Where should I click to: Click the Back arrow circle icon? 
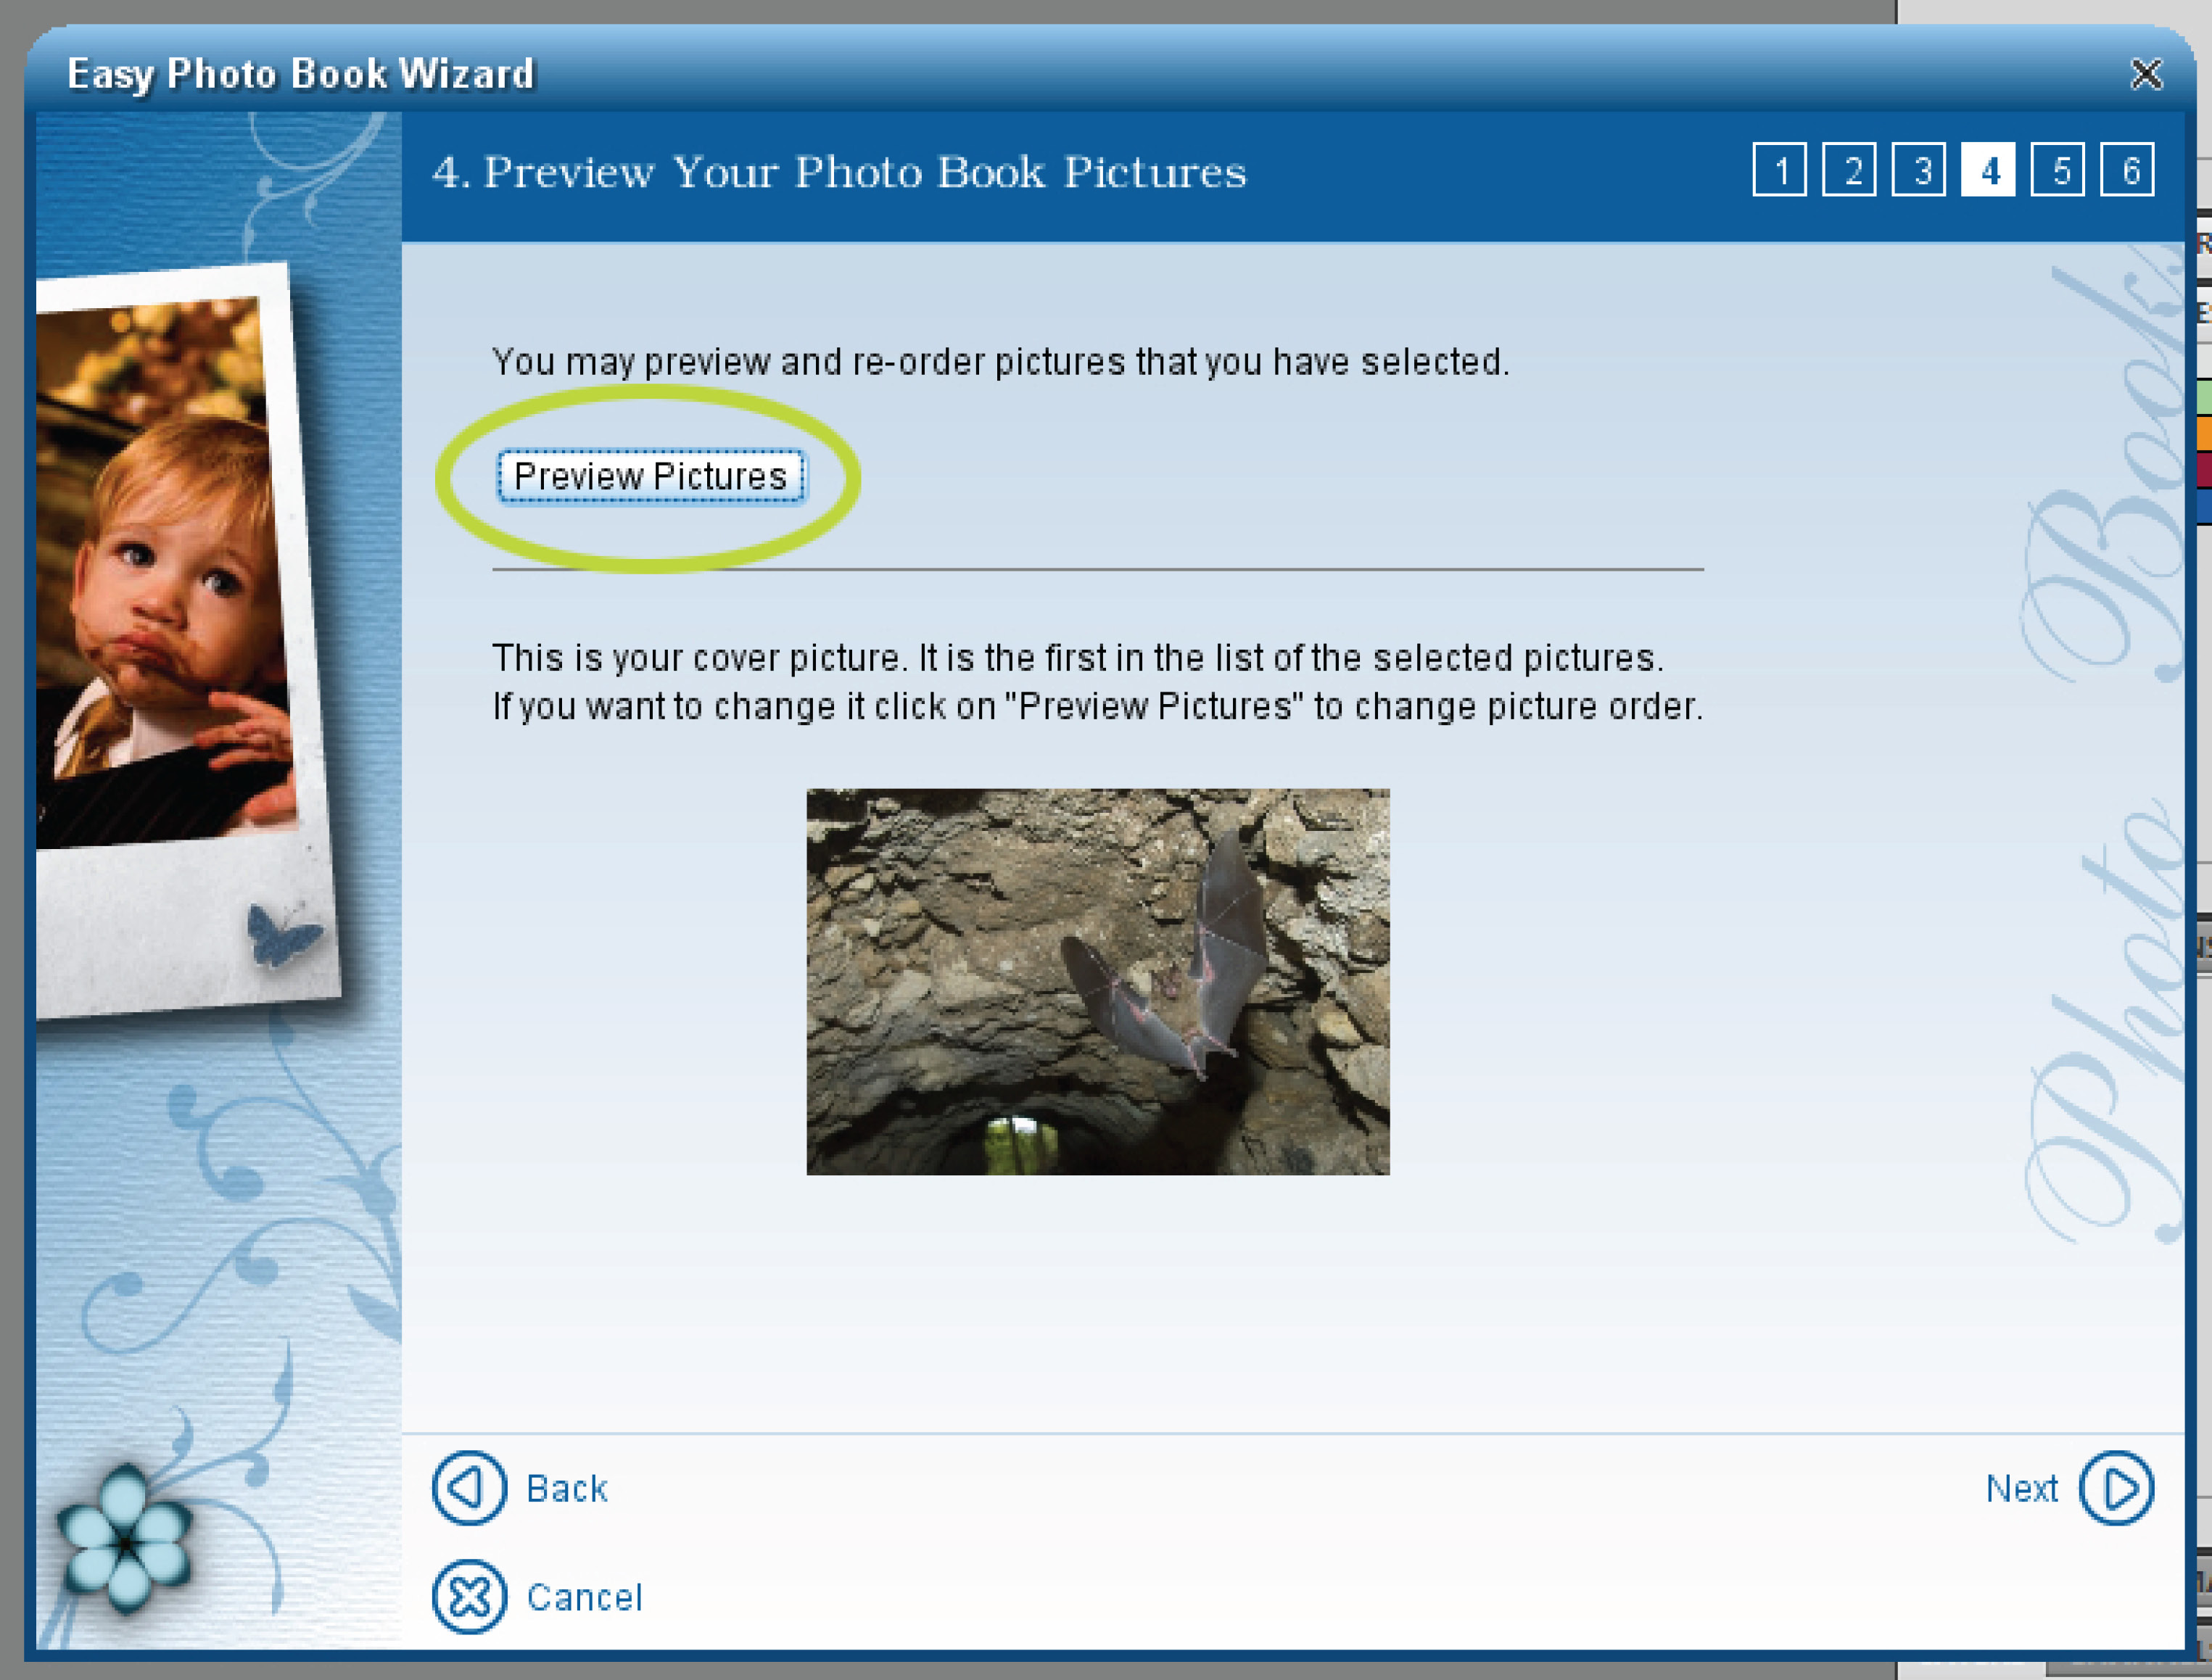[469, 1487]
